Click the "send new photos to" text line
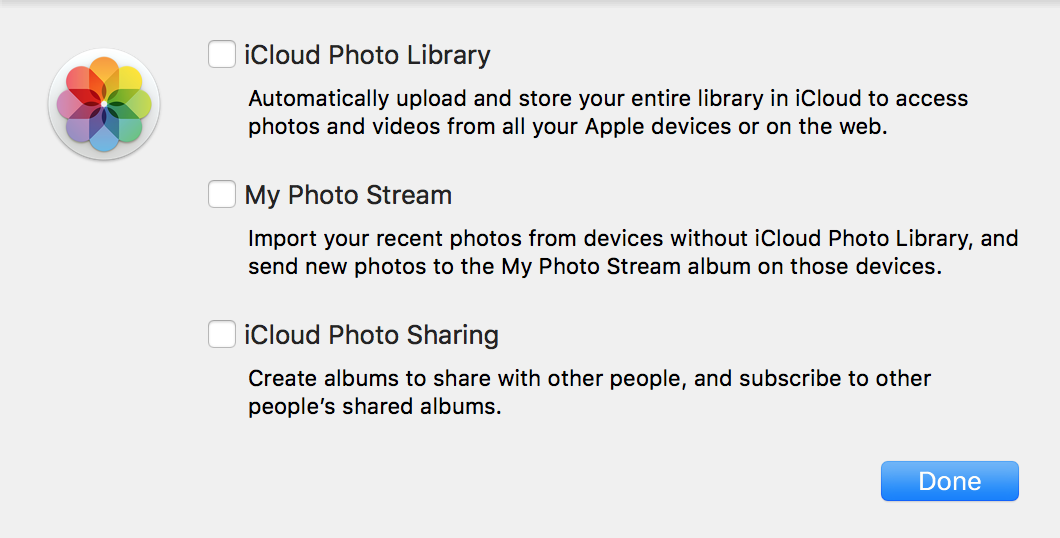The height and width of the screenshot is (538, 1060). click(x=595, y=268)
